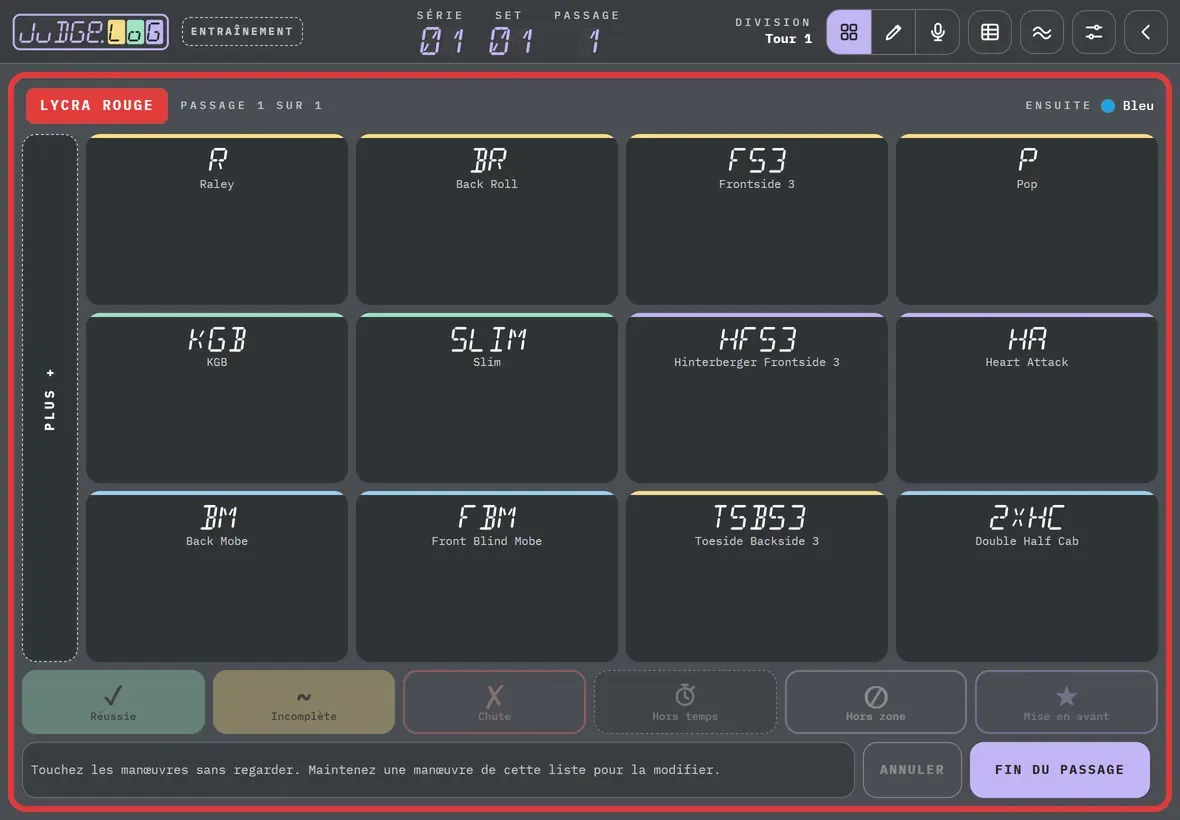
Task: Tap the Front Blind Mobe pad
Action: [487, 577]
